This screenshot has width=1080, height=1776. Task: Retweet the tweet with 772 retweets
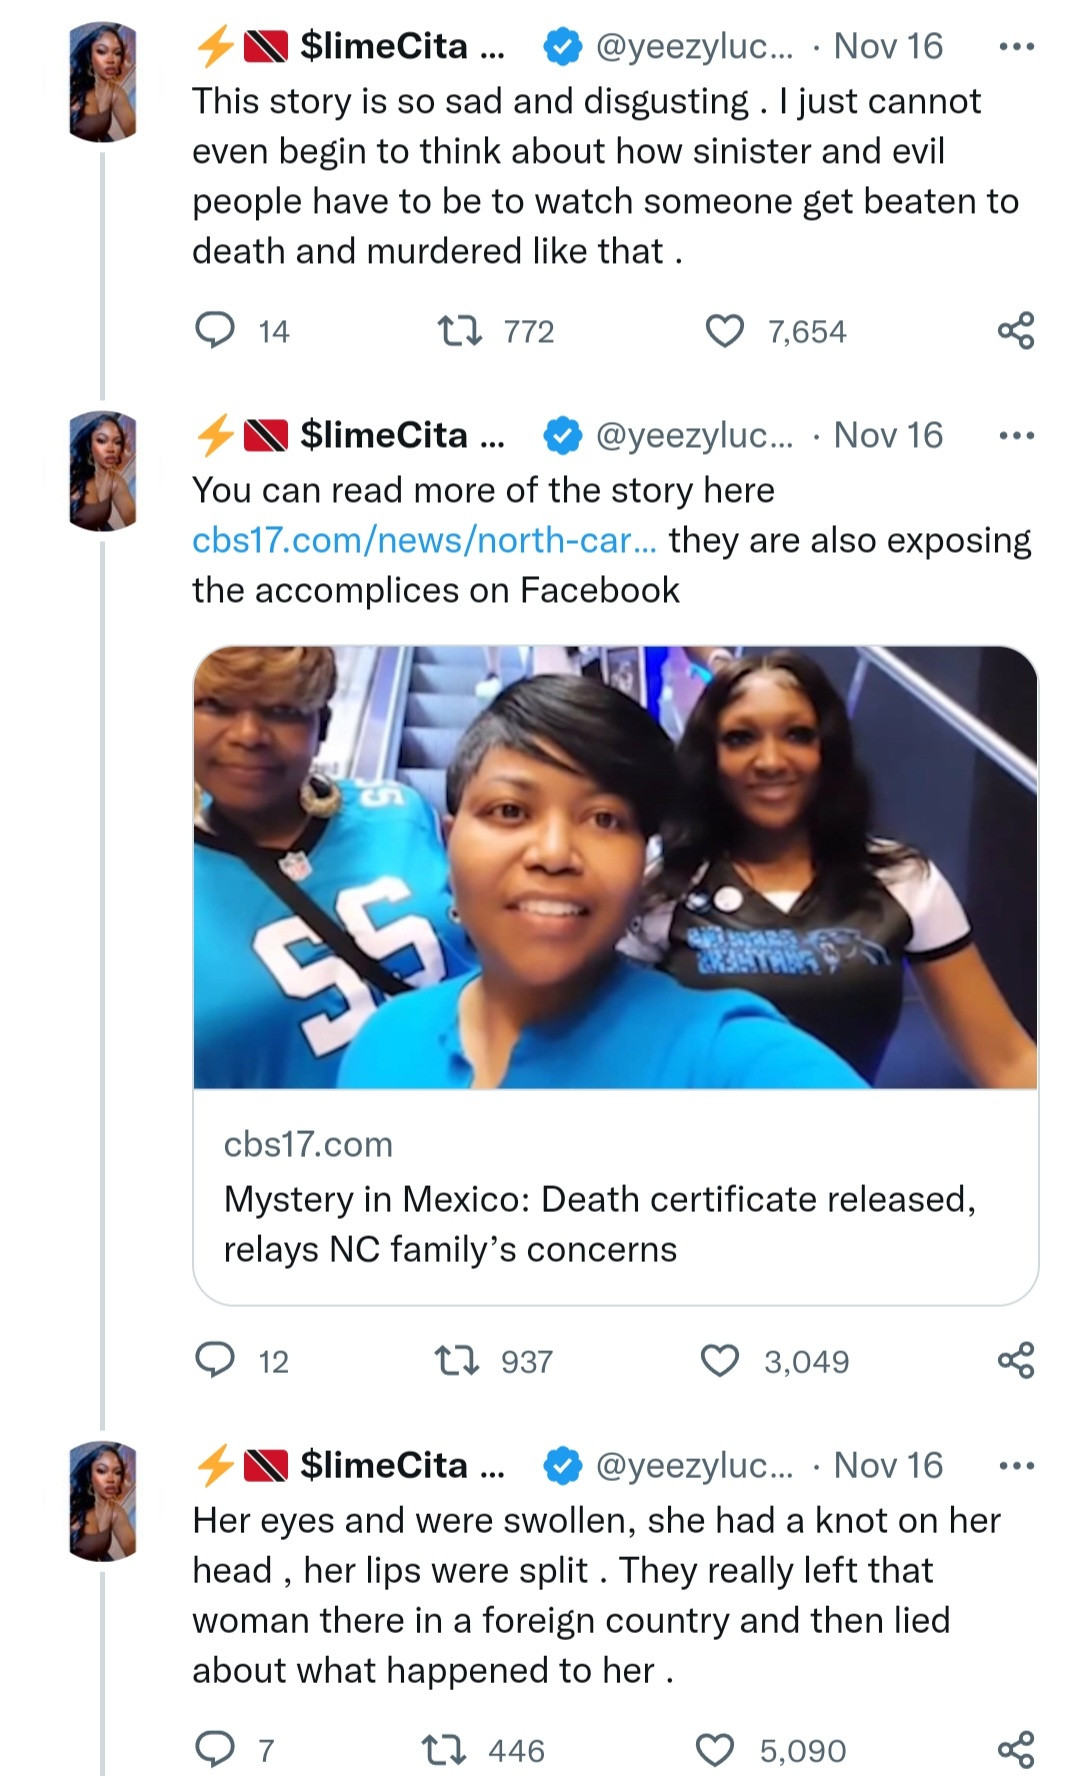click(460, 330)
